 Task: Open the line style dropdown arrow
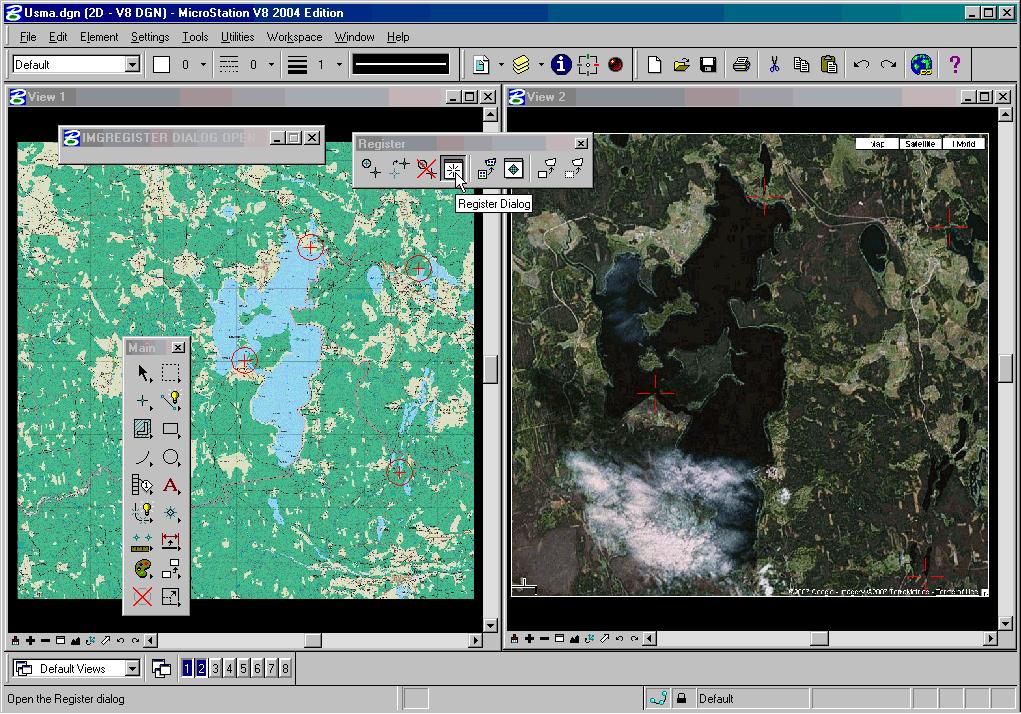point(272,64)
